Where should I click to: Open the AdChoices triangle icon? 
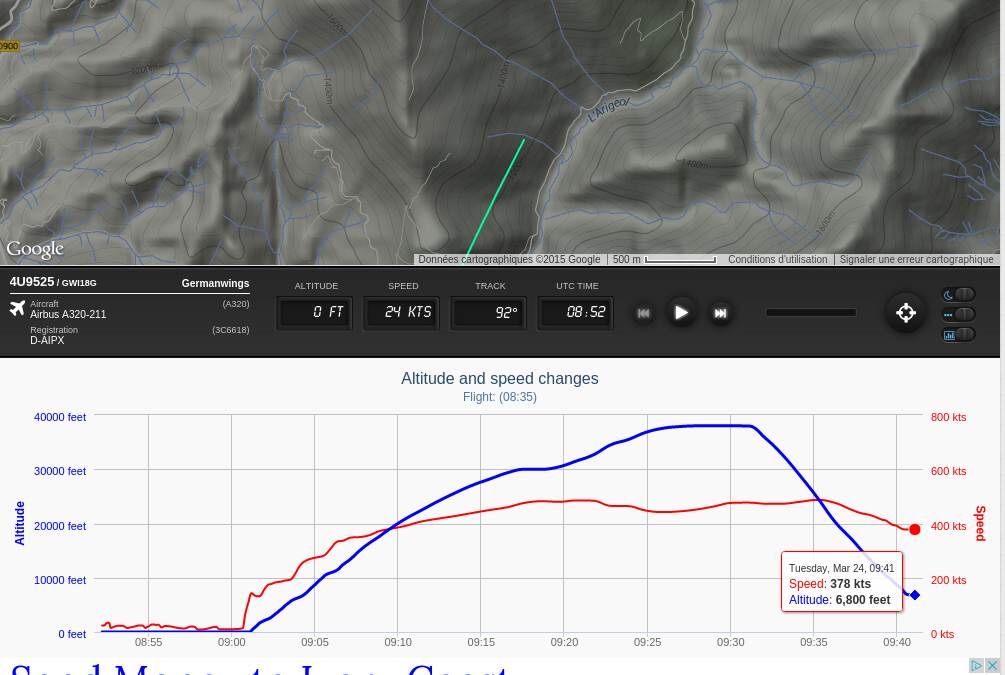click(976, 665)
